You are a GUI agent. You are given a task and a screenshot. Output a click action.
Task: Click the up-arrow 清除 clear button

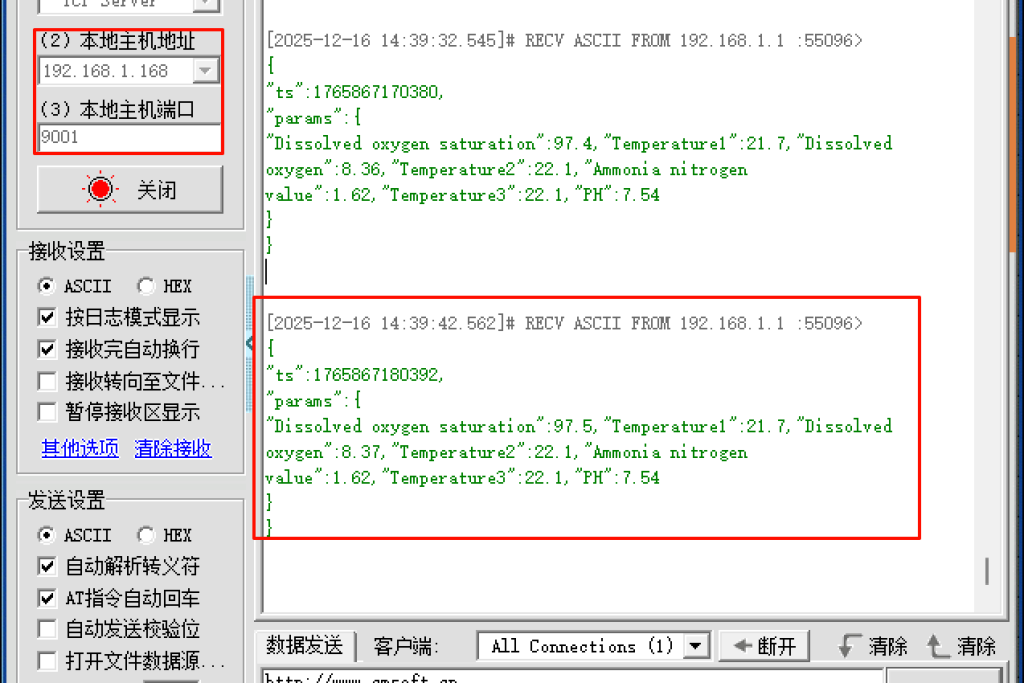pos(961,646)
